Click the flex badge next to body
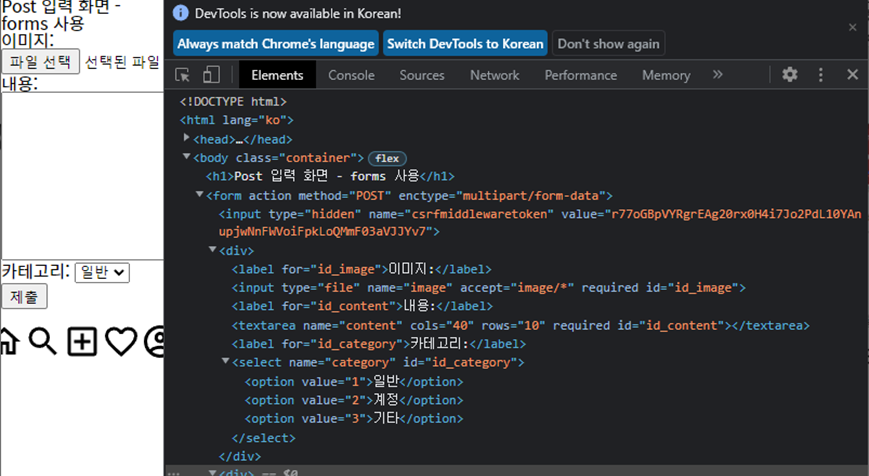 pyautogui.click(x=387, y=158)
